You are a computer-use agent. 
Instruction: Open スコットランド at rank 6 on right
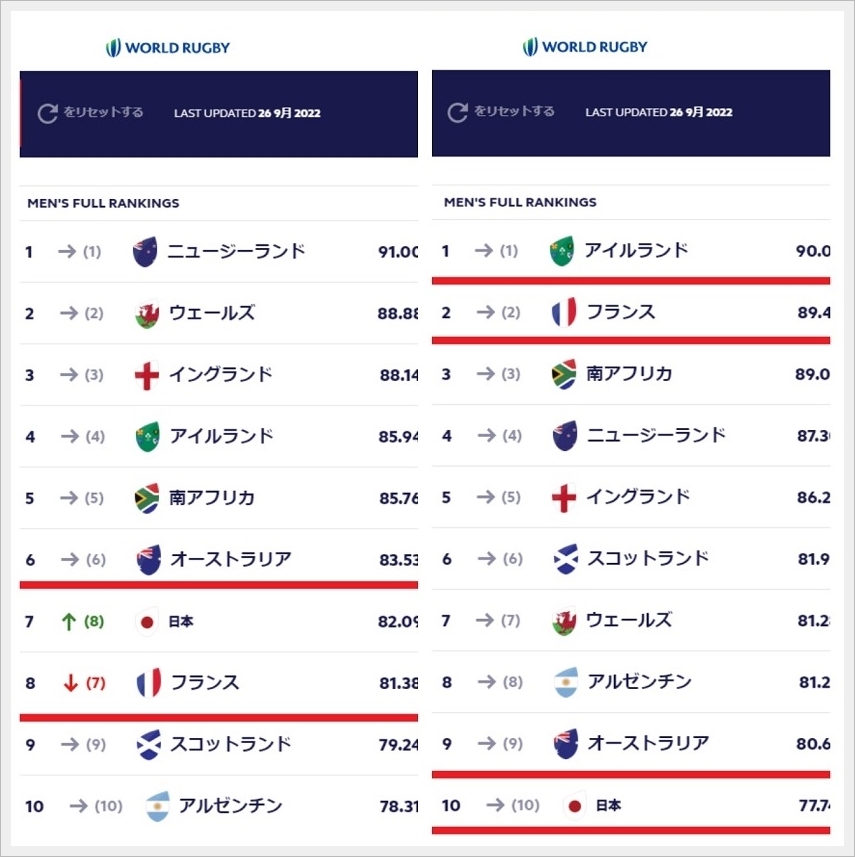tap(647, 559)
